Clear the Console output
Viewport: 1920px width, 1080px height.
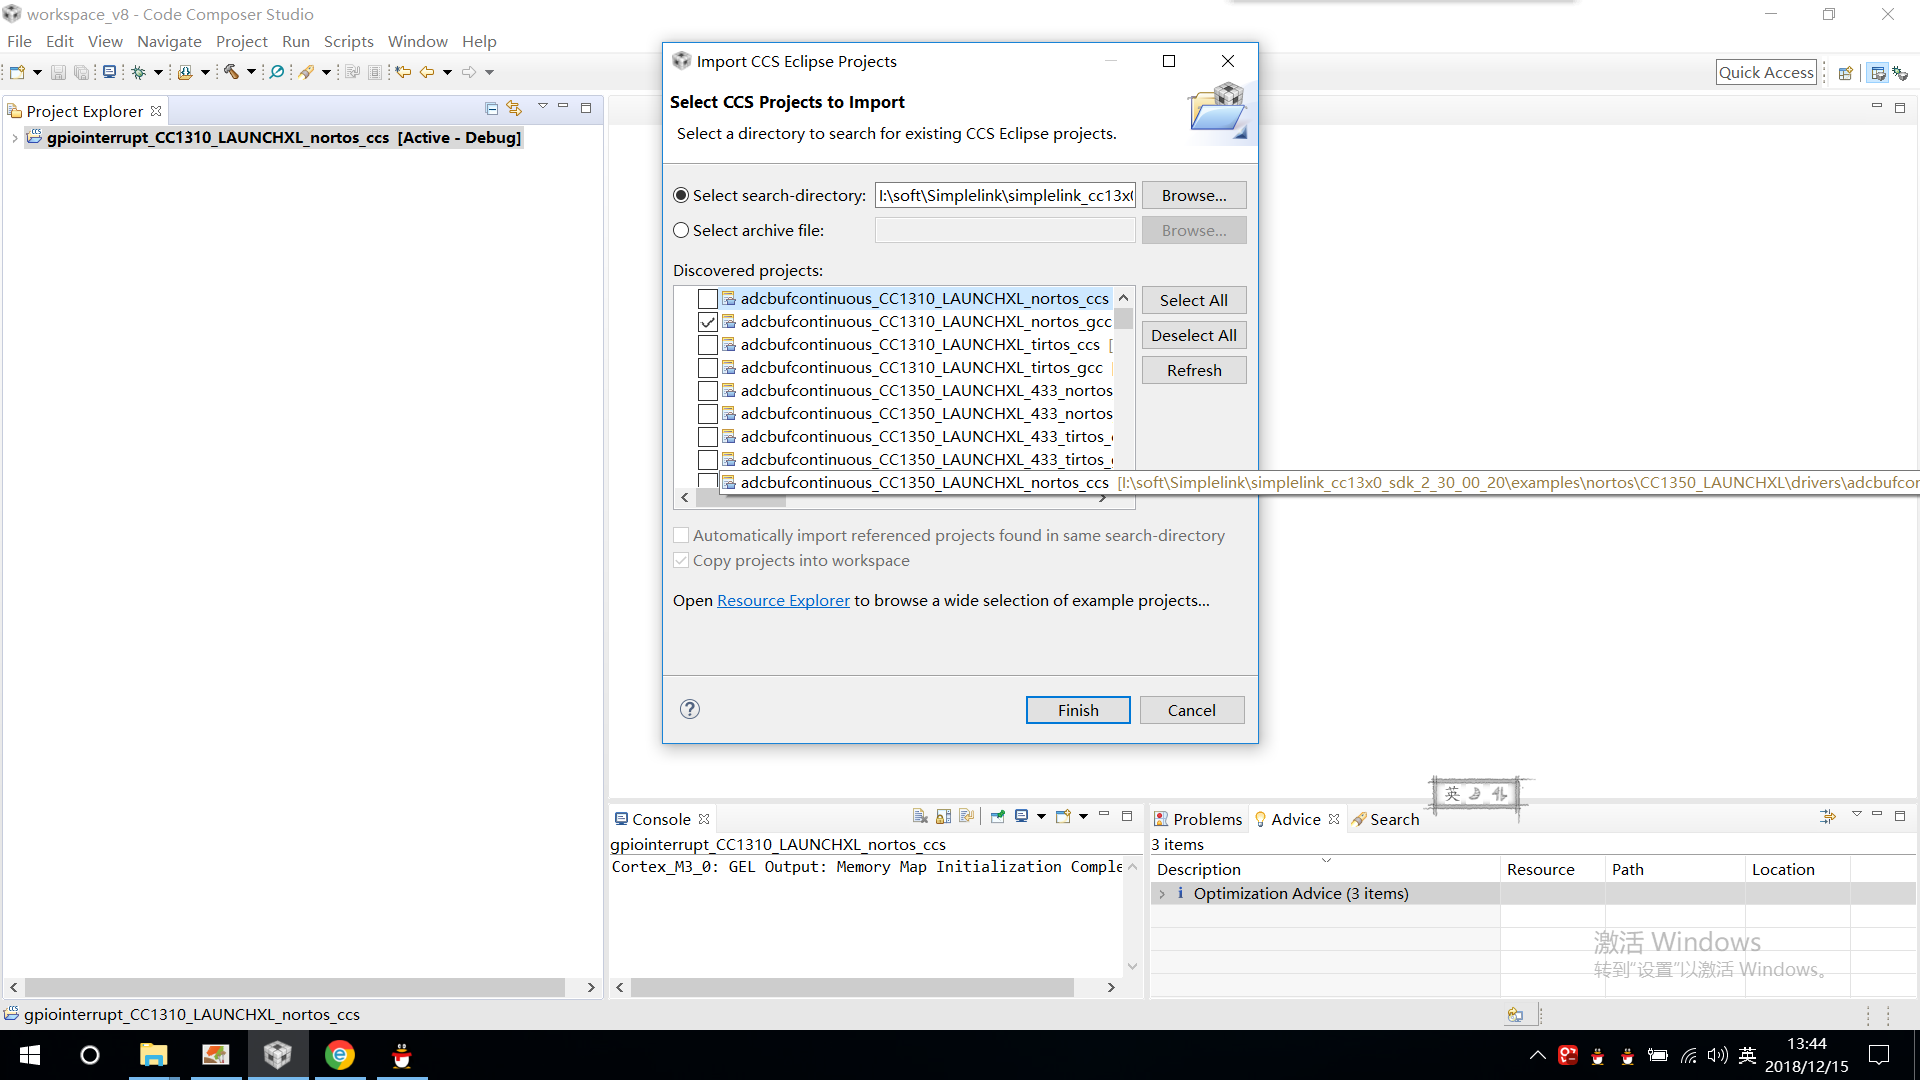coord(918,817)
